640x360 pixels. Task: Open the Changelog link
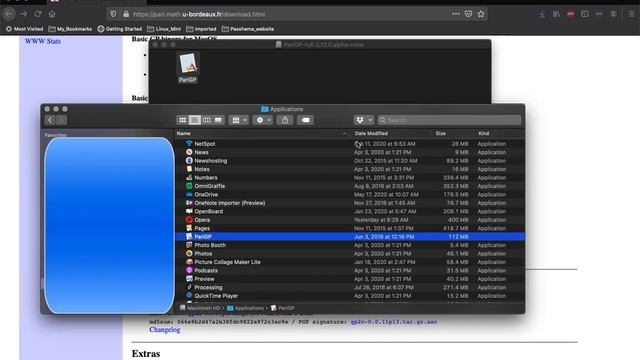(164, 330)
